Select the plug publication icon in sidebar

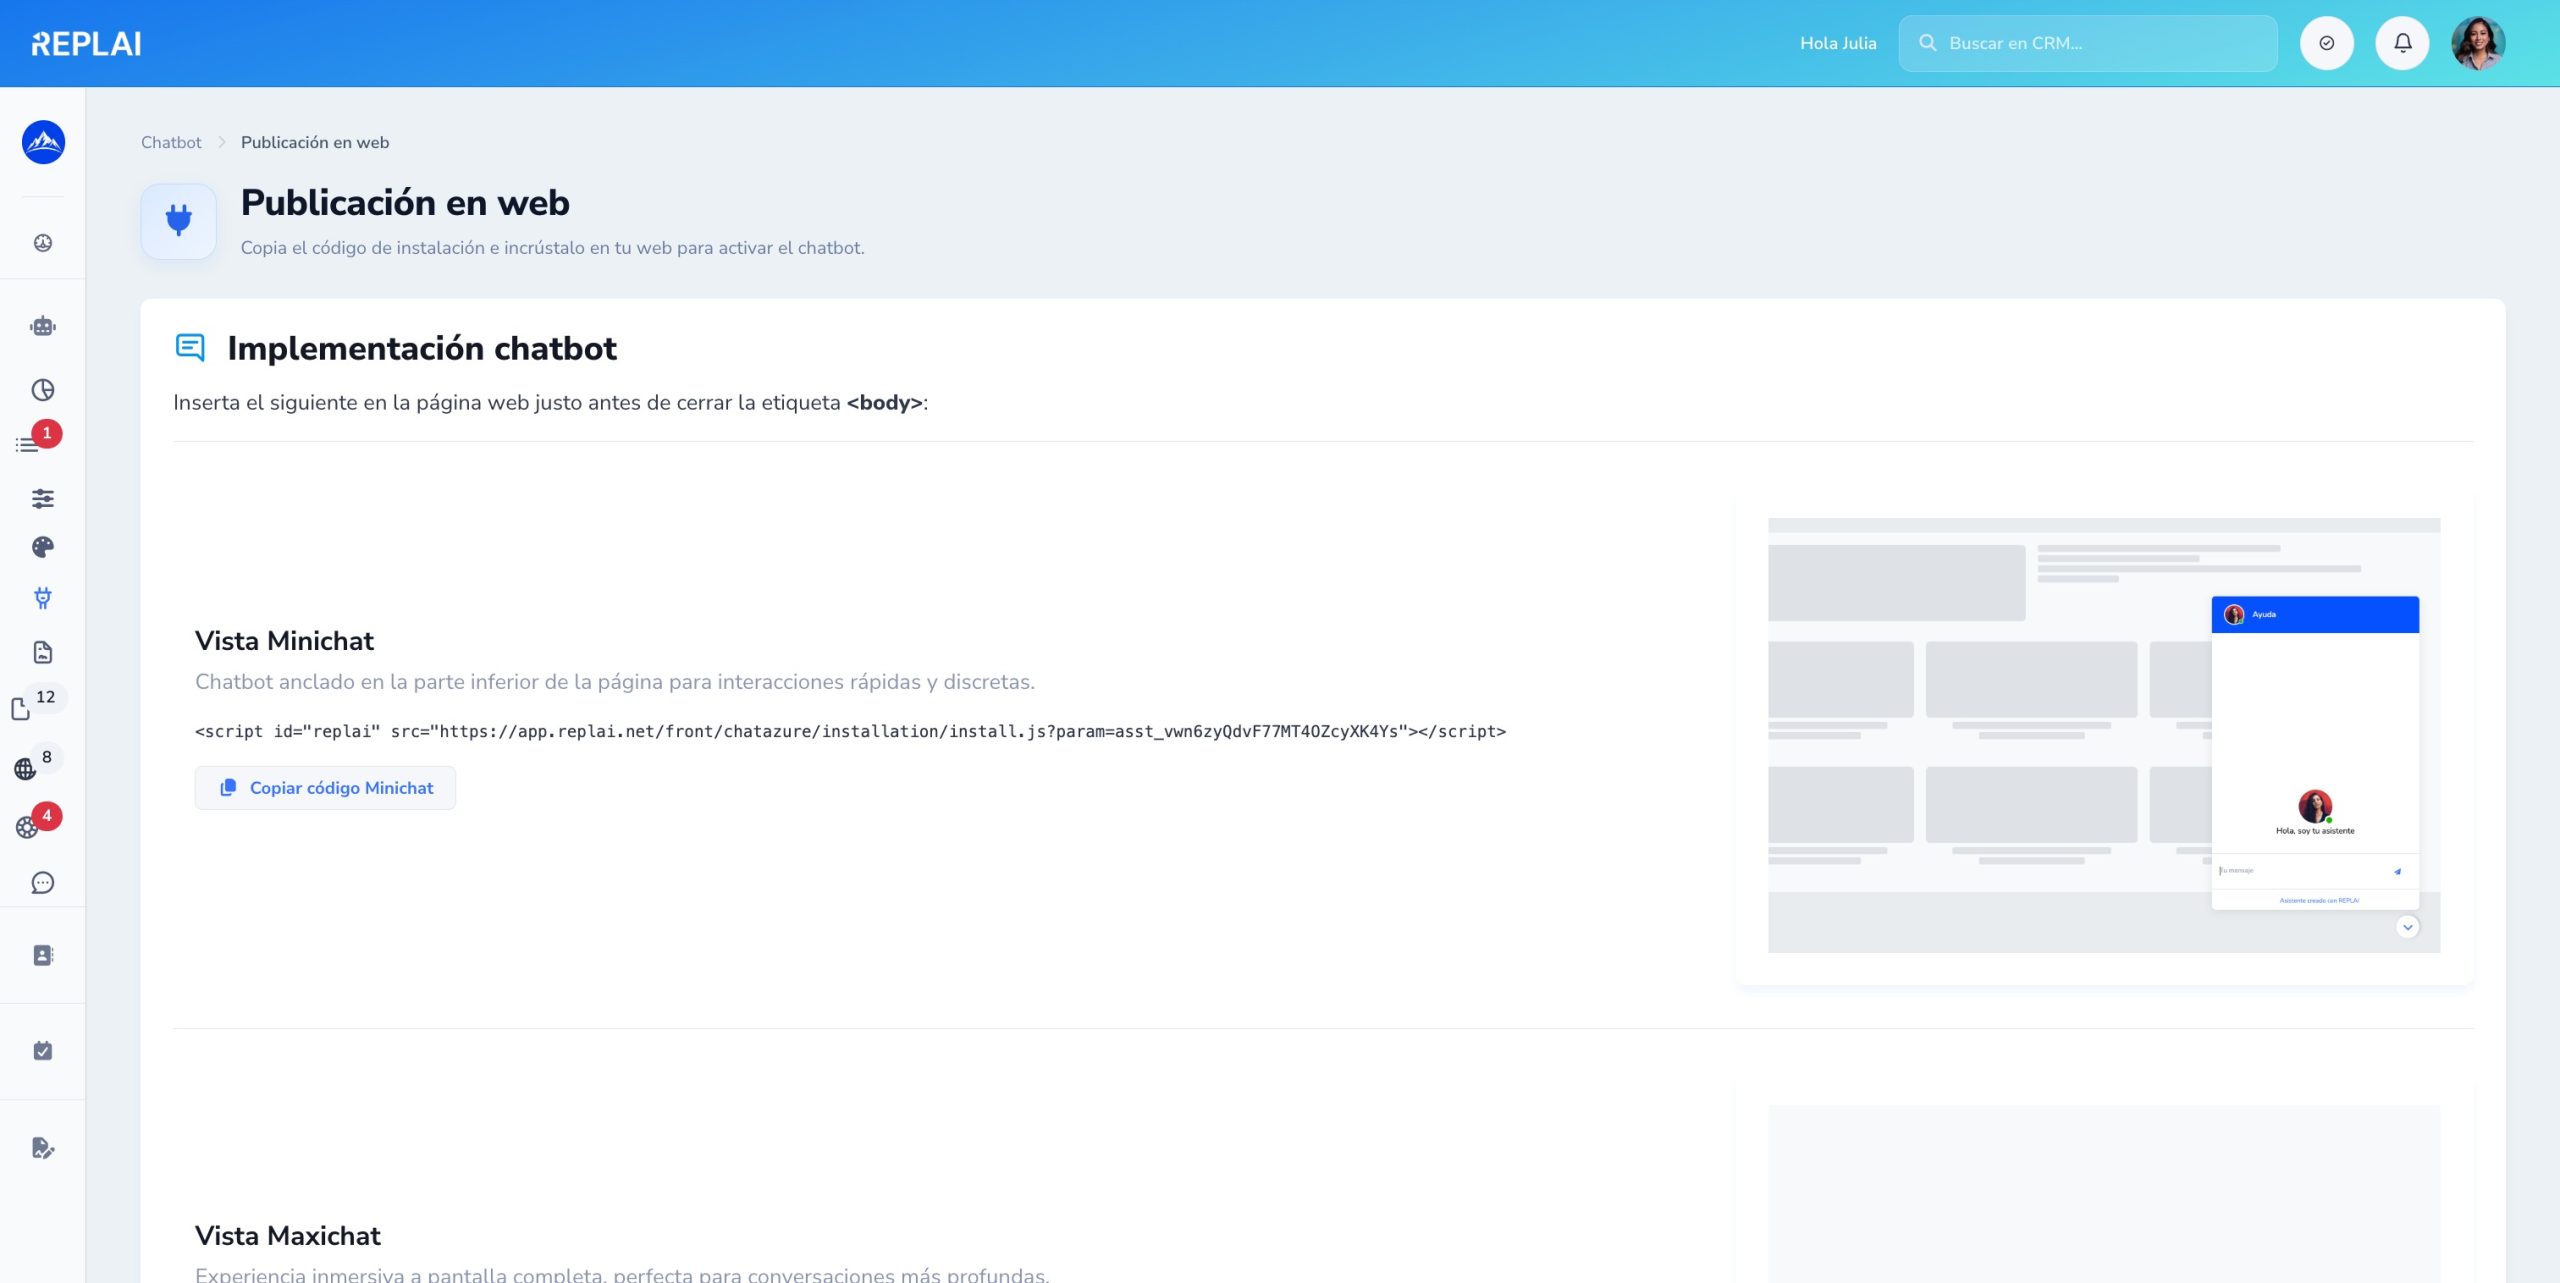pyautogui.click(x=43, y=598)
